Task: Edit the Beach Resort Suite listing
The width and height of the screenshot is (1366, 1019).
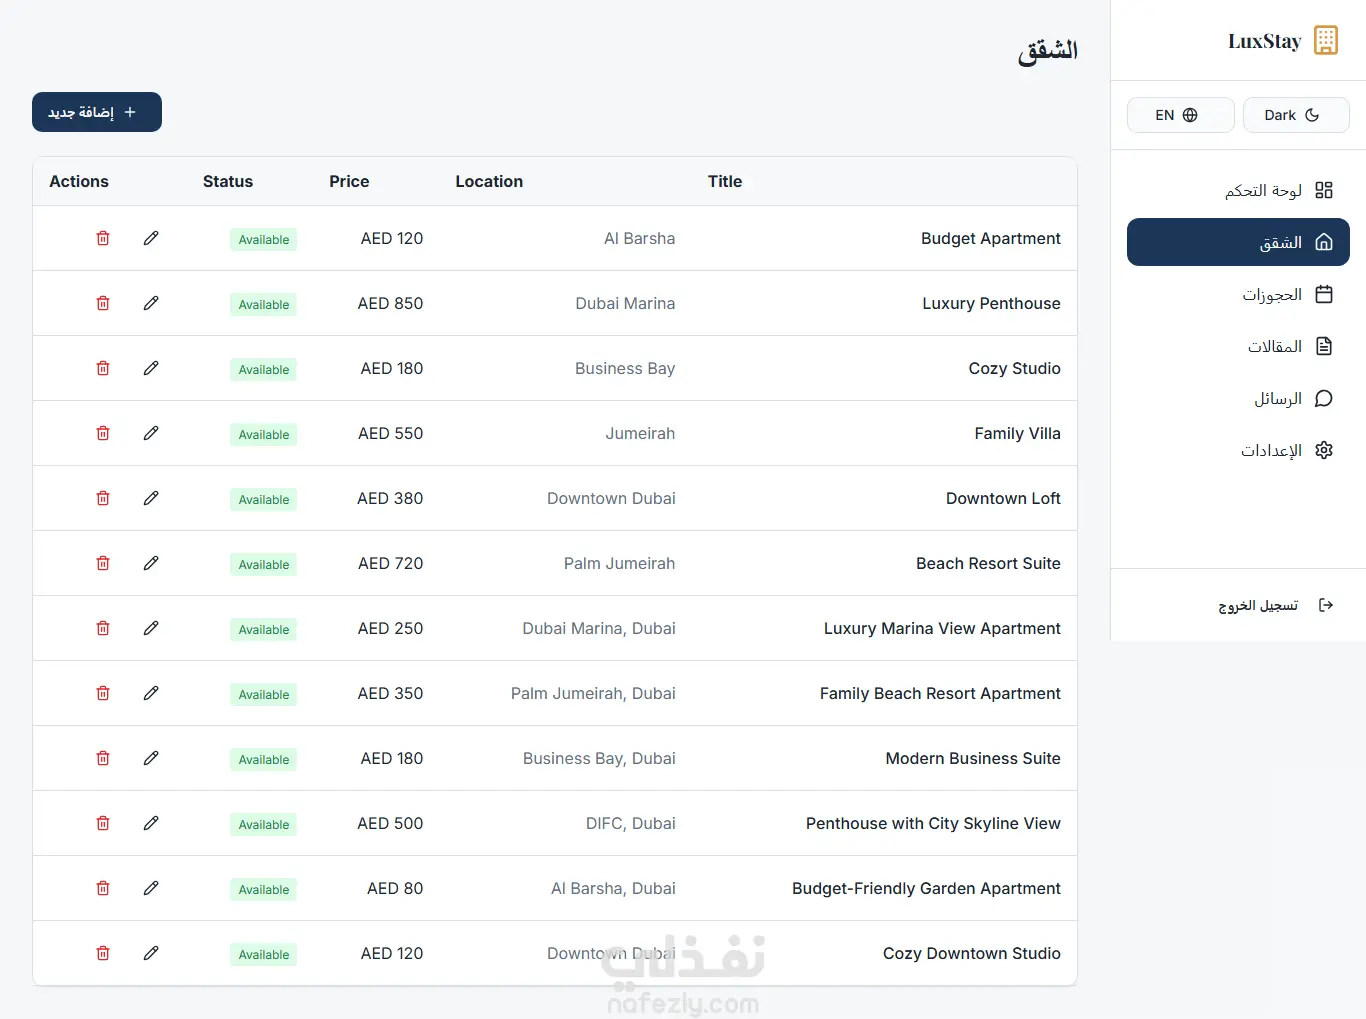Action: click(151, 563)
